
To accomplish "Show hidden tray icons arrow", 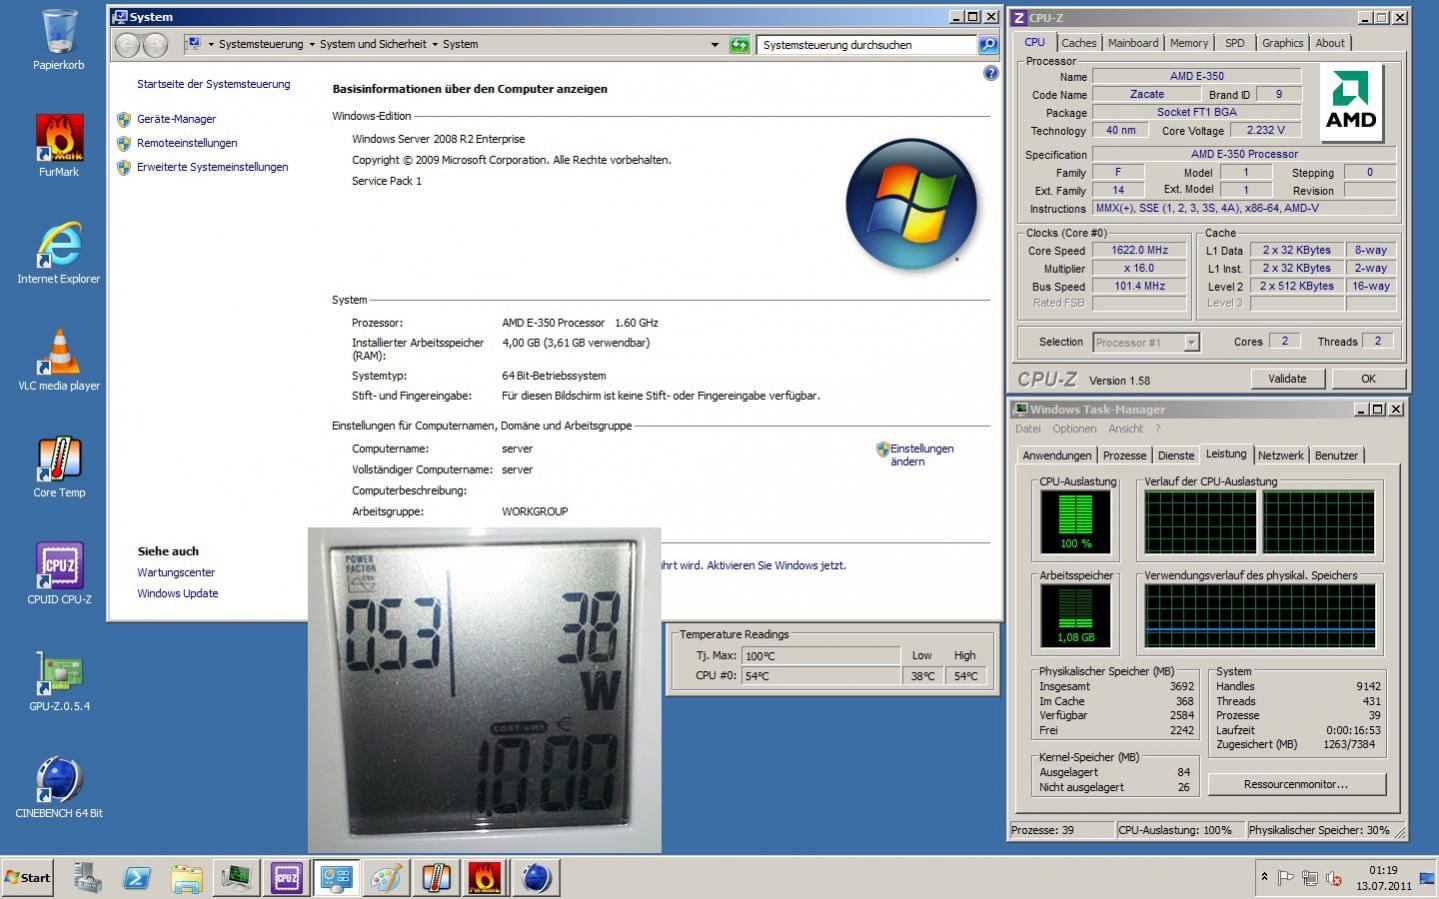I will click(1265, 877).
